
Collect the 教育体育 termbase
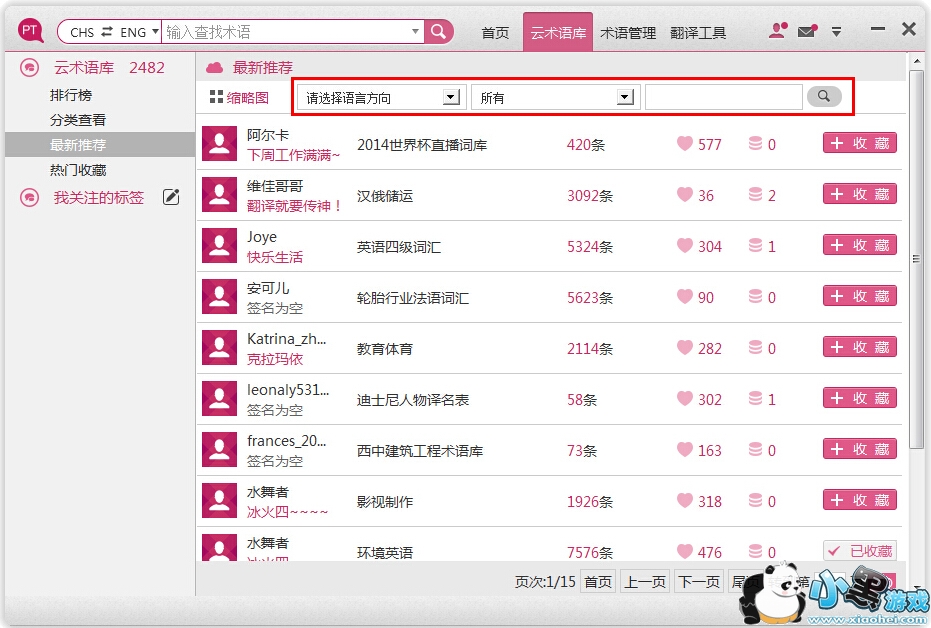[x=859, y=347]
